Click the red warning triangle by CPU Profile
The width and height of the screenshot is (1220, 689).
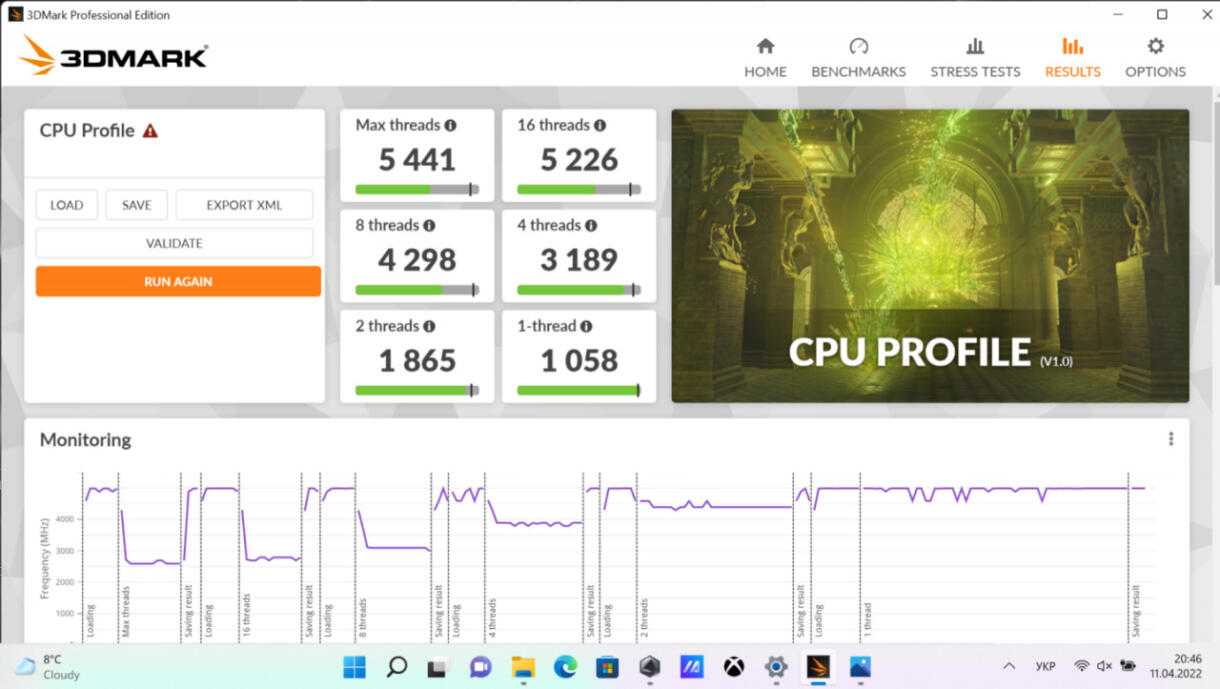click(150, 131)
